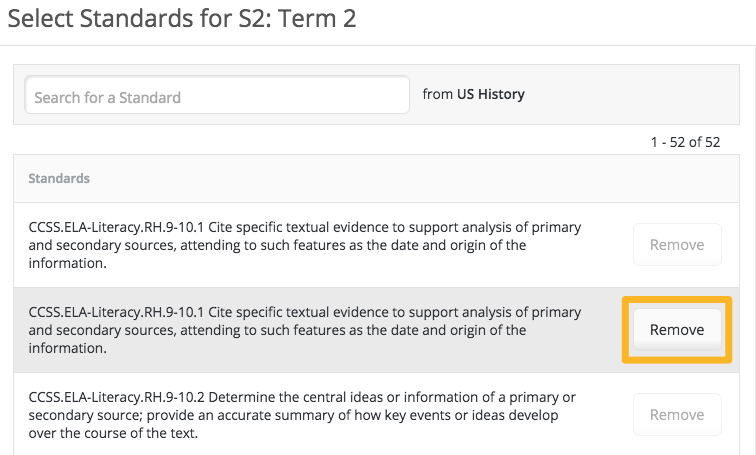Select the RH.9-10.2 Determine central ideas row
The height and width of the screenshot is (455, 756).
[376, 414]
